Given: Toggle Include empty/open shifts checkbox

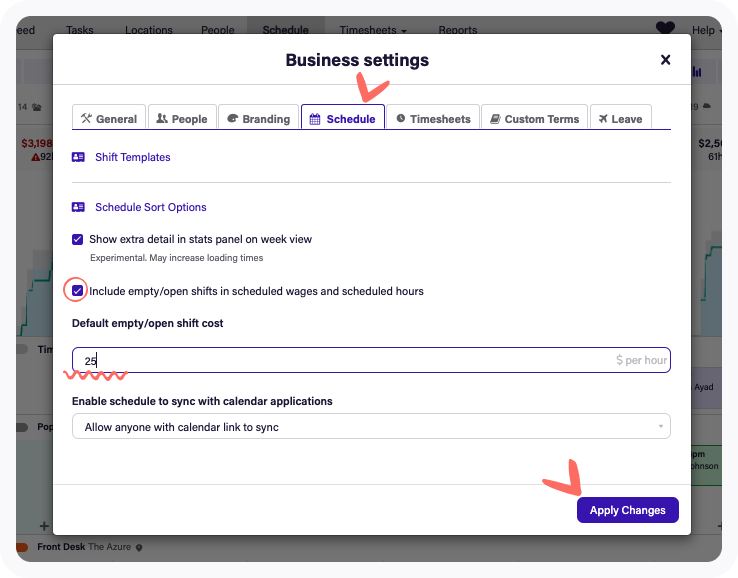Looking at the screenshot, I should pos(78,291).
